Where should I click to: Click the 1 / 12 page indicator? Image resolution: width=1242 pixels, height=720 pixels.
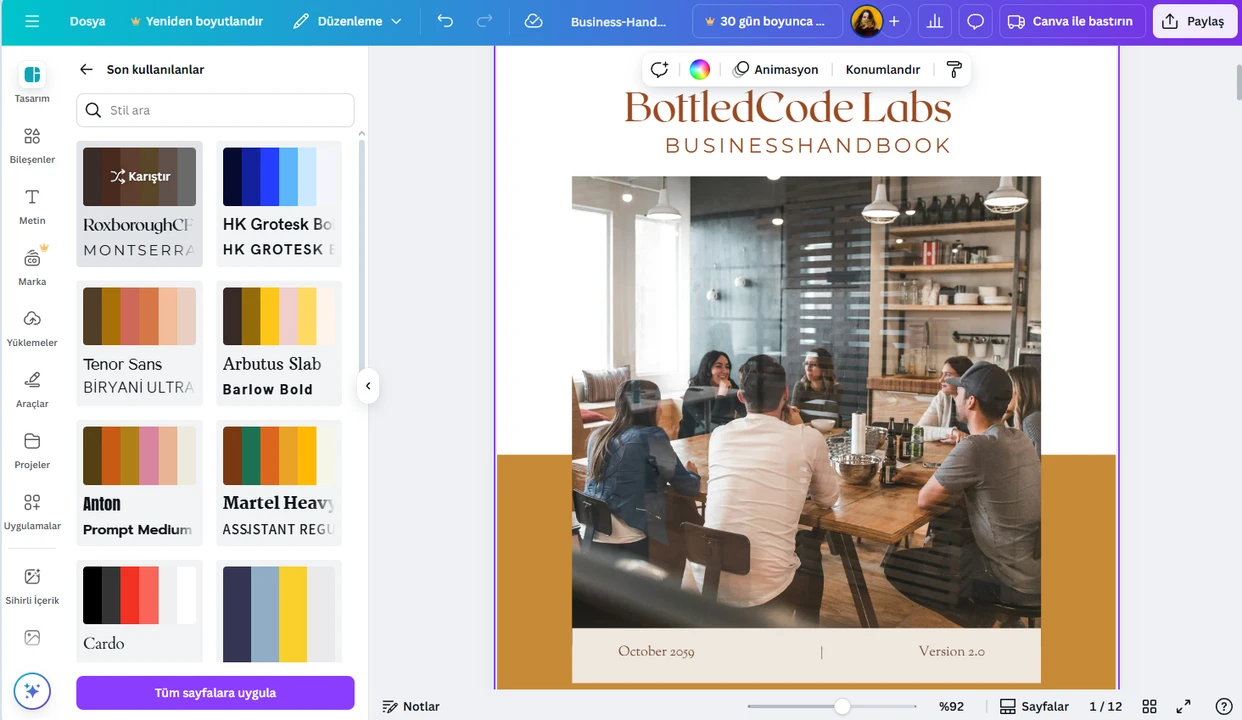pos(1105,706)
